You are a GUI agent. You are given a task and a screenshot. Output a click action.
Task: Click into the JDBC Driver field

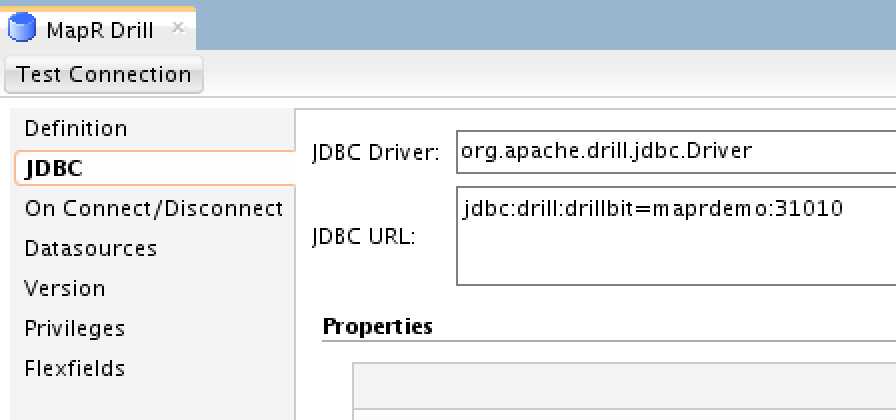coord(676,151)
